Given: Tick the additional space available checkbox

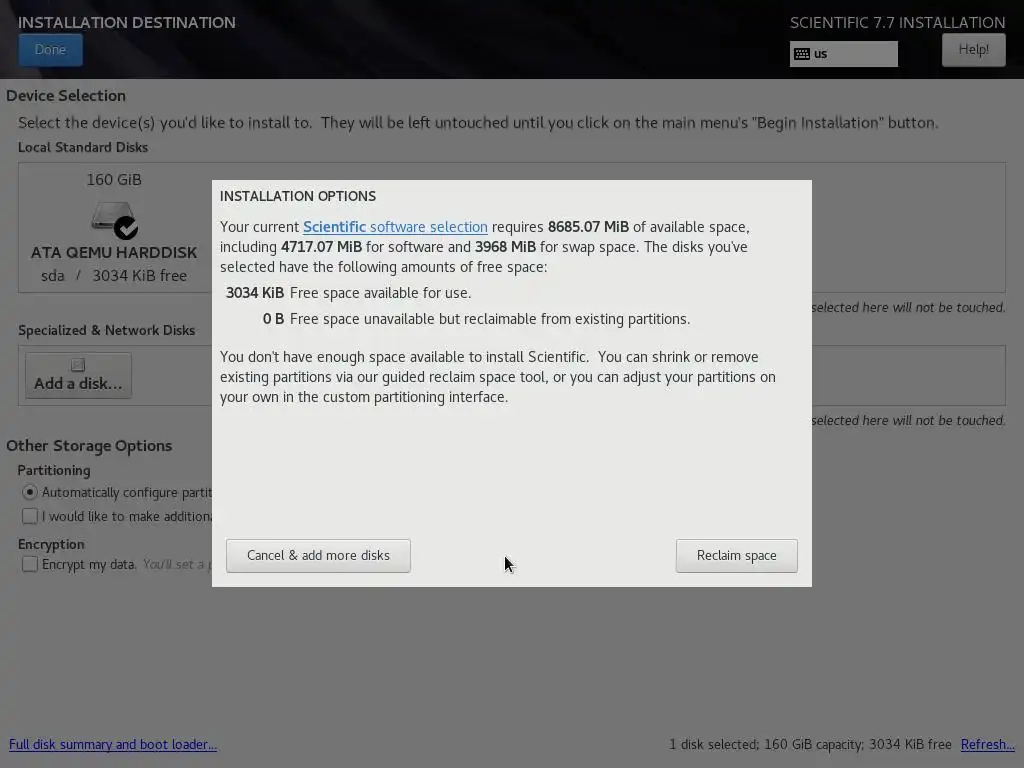Looking at the screenshot, I should [29, 516].
